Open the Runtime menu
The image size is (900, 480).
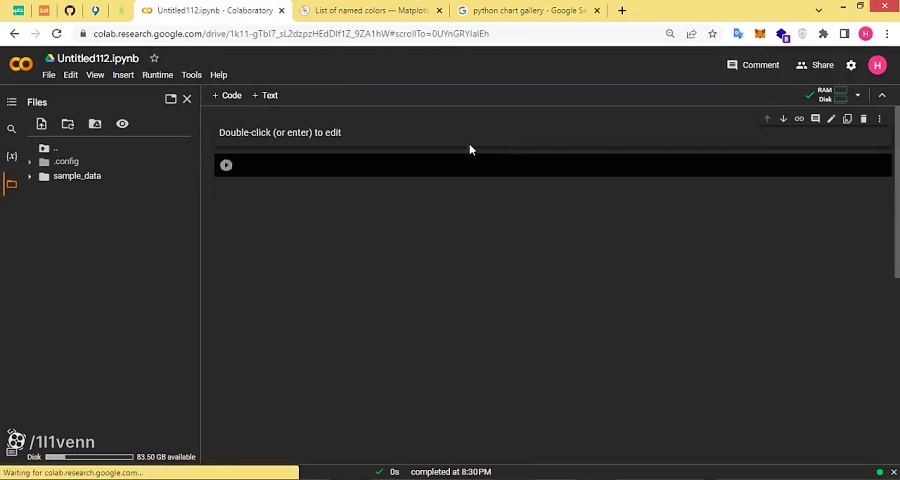[157, 75]
